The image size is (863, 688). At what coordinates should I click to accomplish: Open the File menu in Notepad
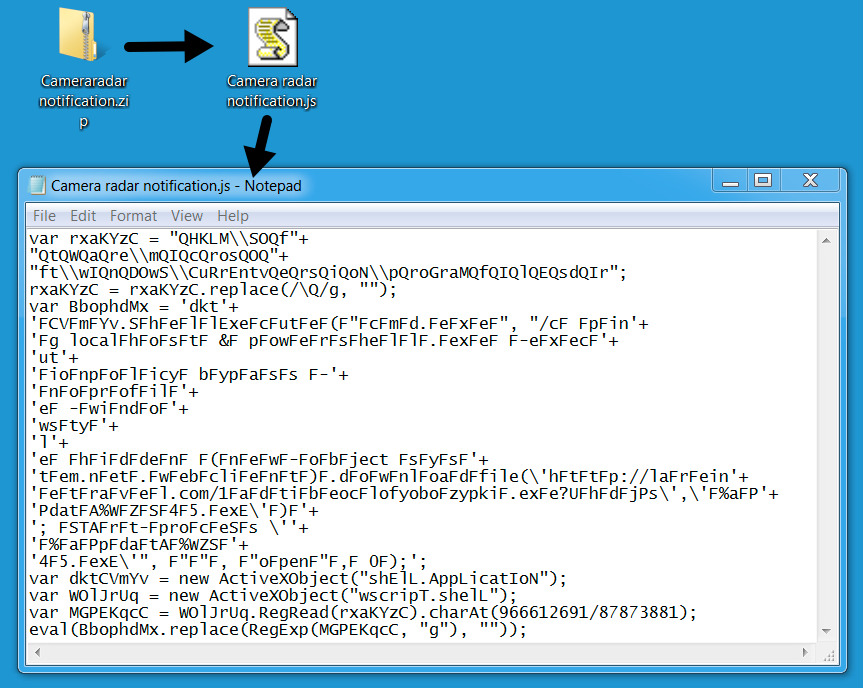44,216
